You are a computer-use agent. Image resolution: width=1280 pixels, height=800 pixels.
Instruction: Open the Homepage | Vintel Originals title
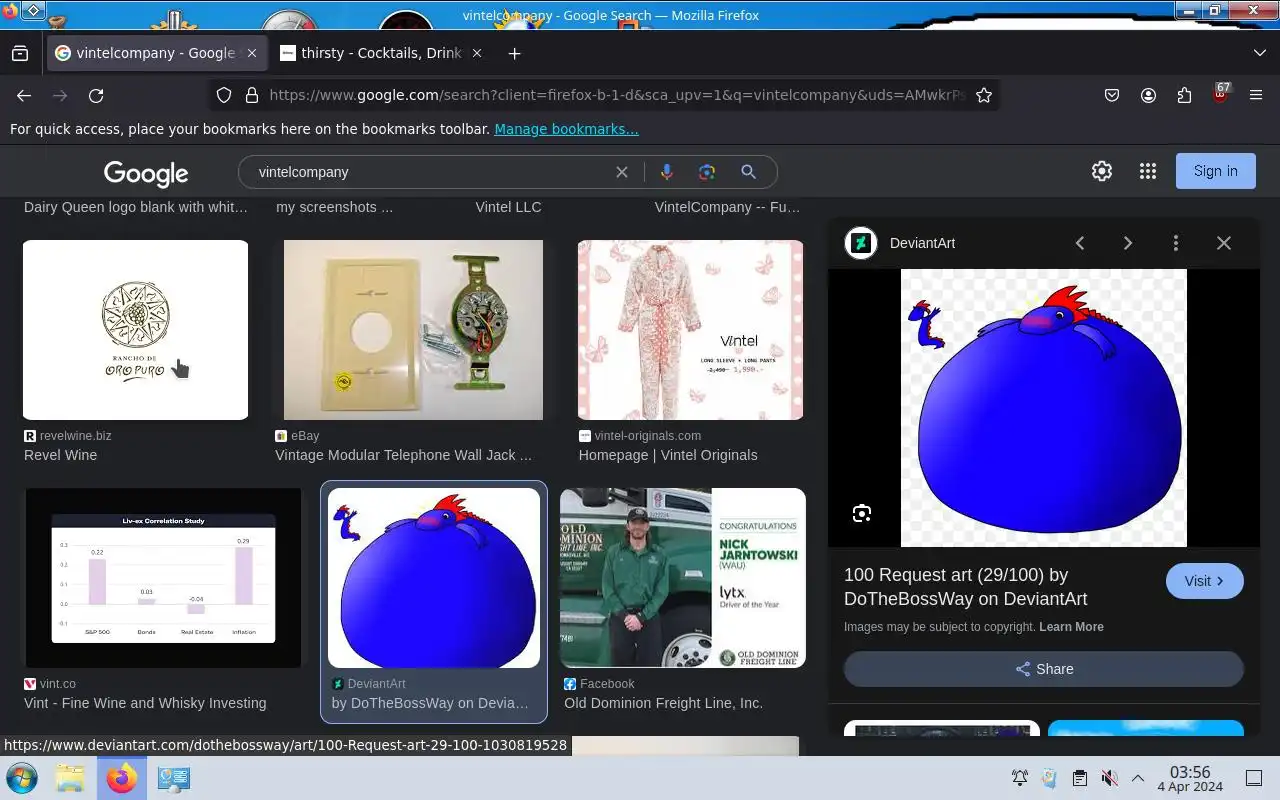click(668, 455)
